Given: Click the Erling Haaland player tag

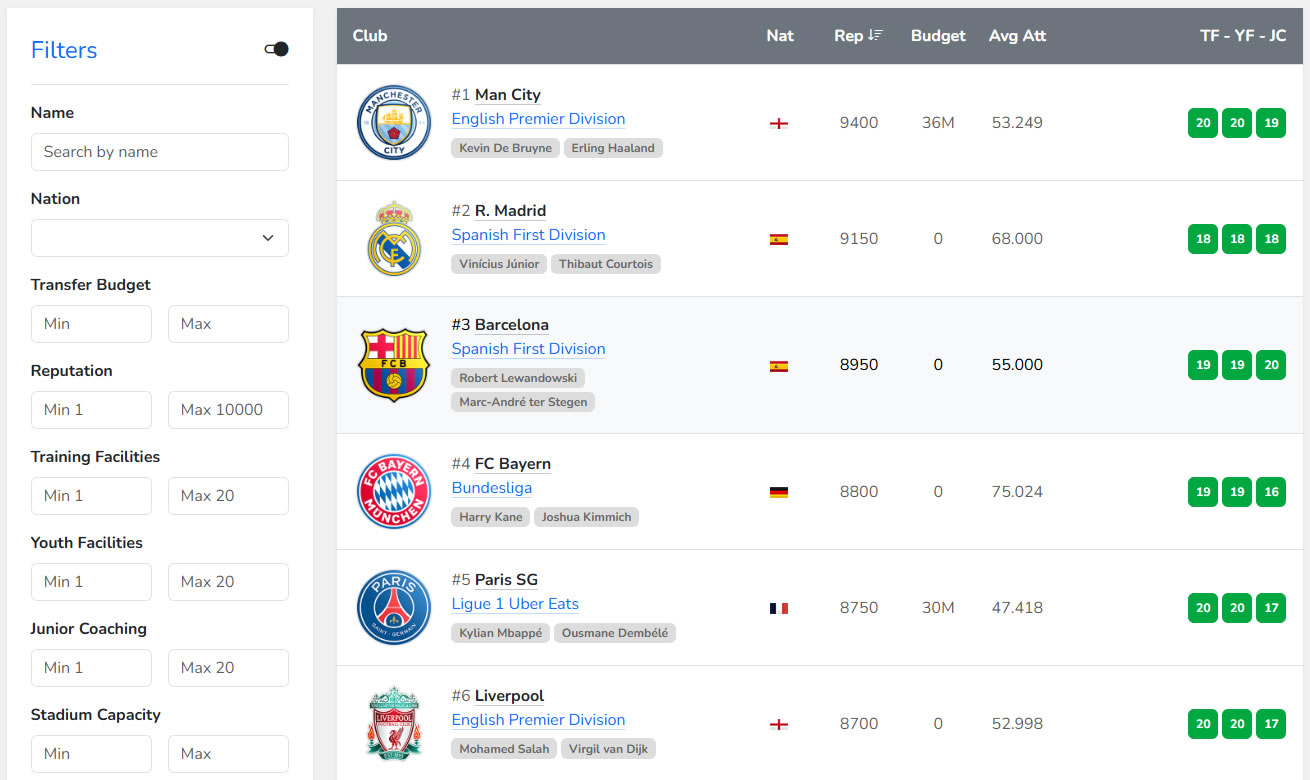Looking at the screenshot, I should pos(613,148).
